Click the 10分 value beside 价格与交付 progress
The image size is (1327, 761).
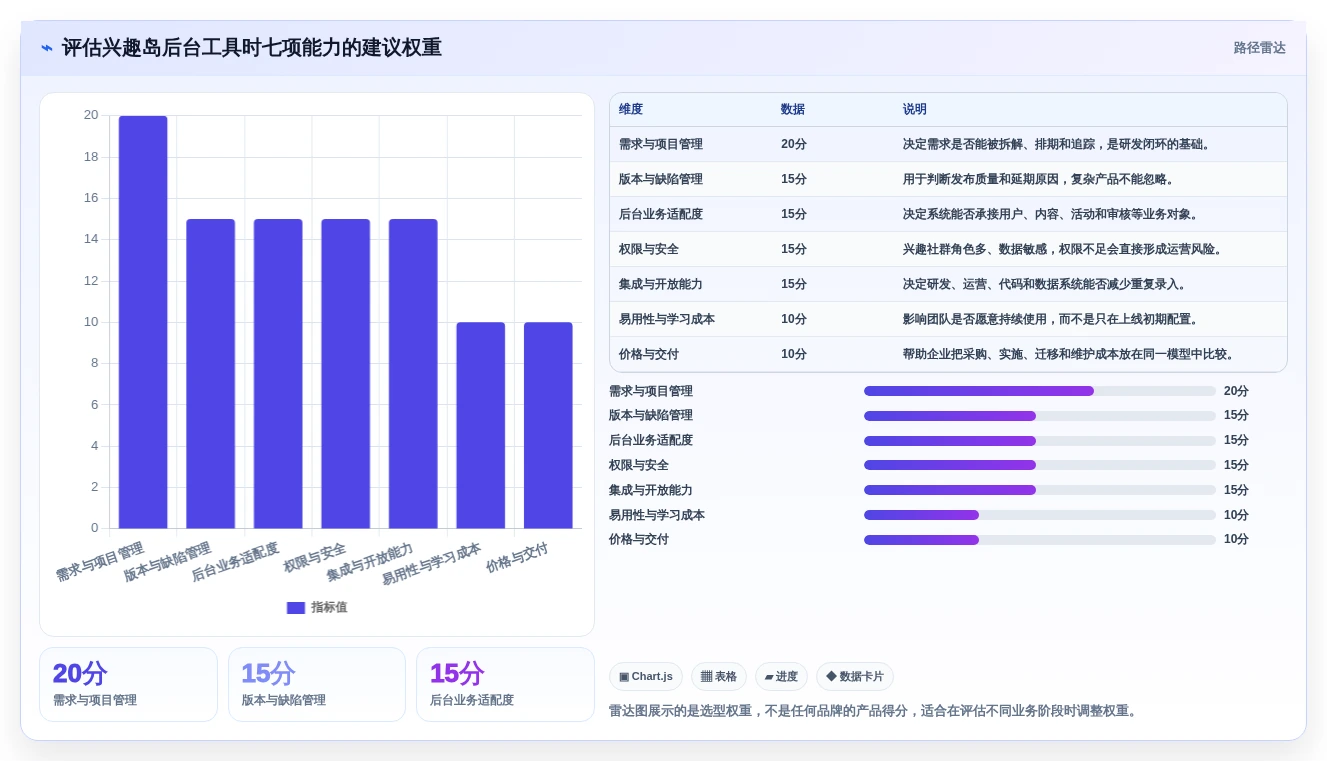click(x=1236, y=540)
